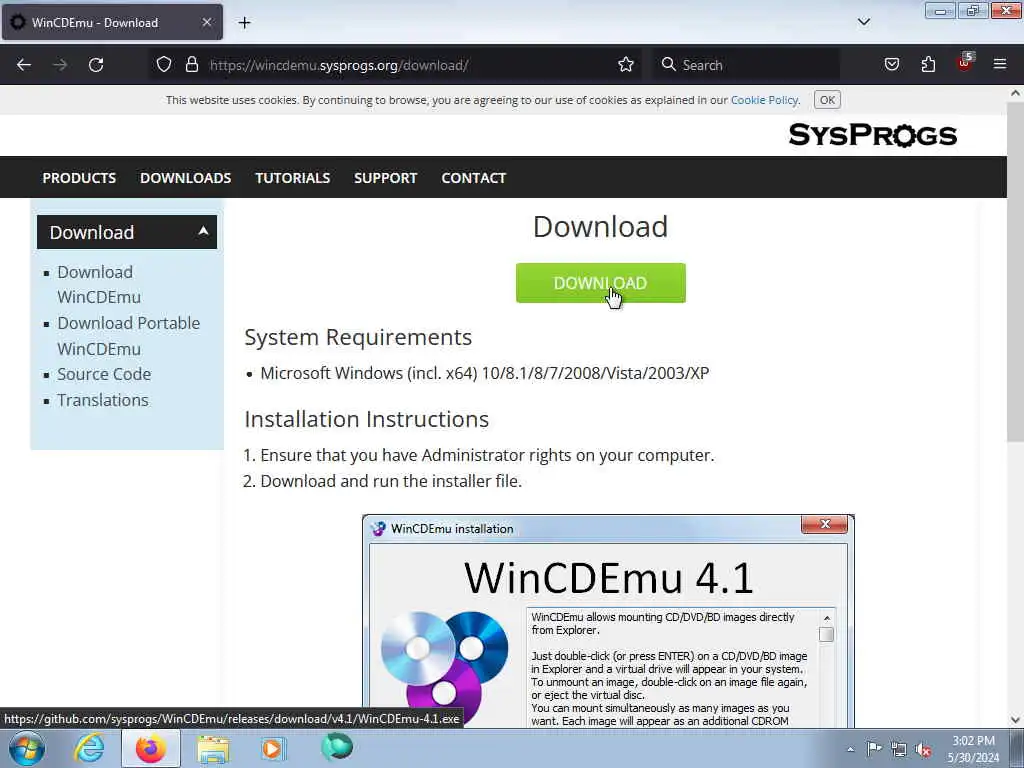
Task: Bookmark this page with the star icon
Action: point(626,65)
